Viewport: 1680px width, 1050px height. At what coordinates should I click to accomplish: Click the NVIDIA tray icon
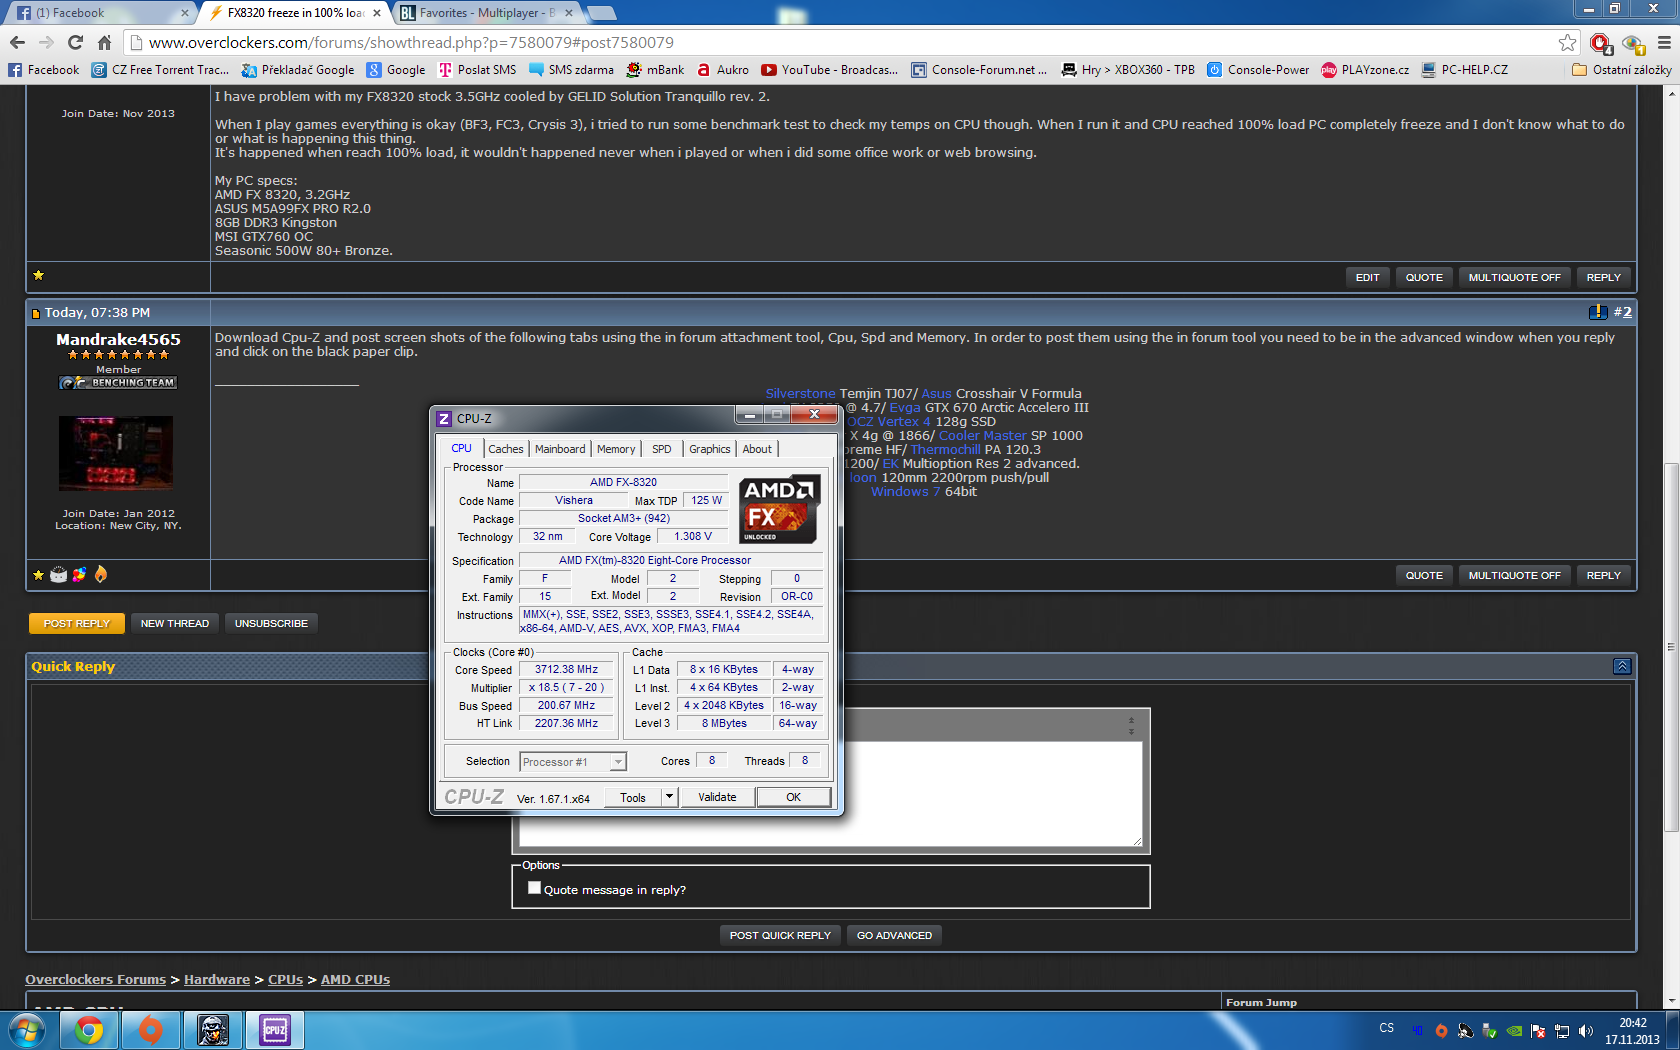point(1514,1031)
